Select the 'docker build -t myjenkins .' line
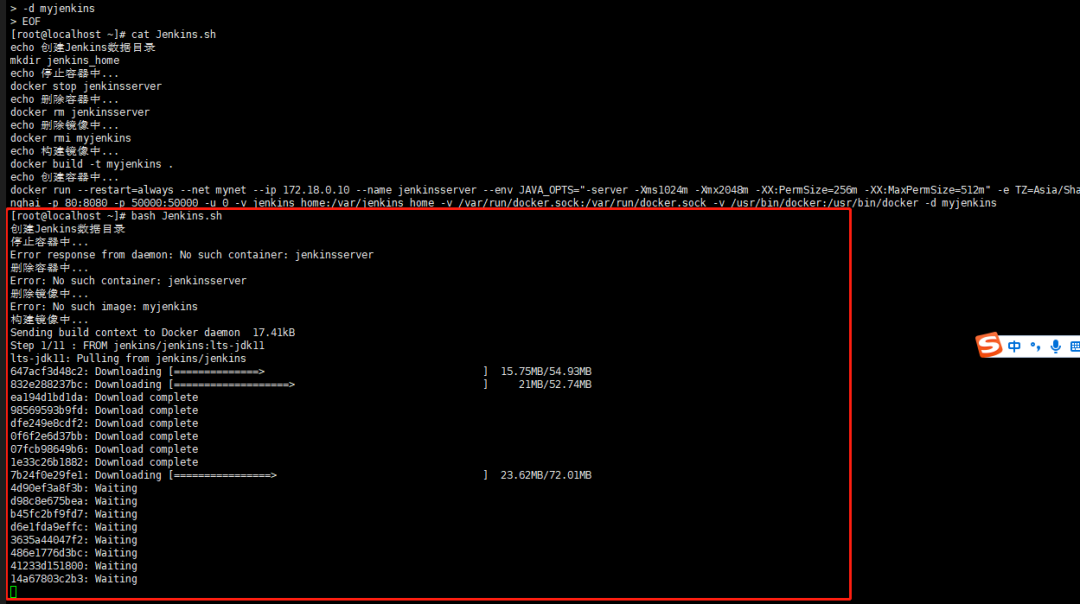 92,165
